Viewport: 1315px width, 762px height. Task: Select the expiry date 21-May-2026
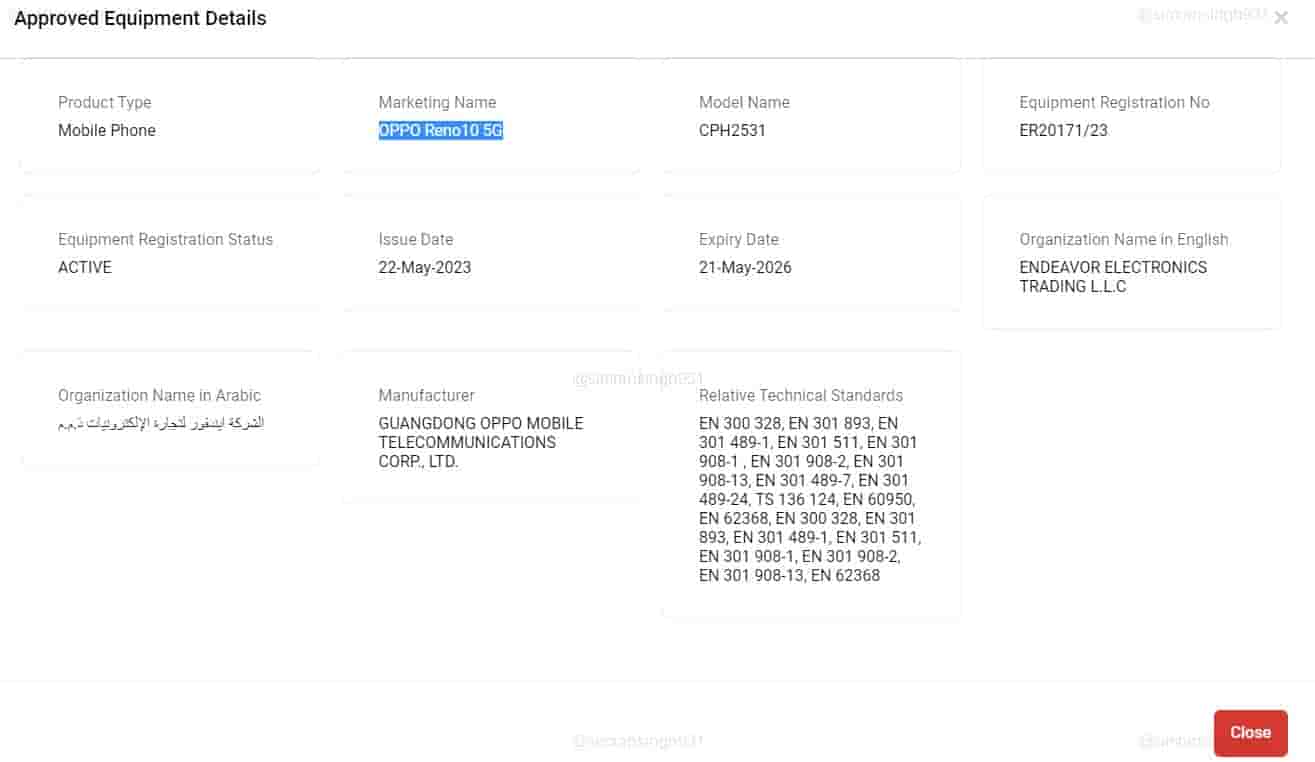[x=745, y=267]
